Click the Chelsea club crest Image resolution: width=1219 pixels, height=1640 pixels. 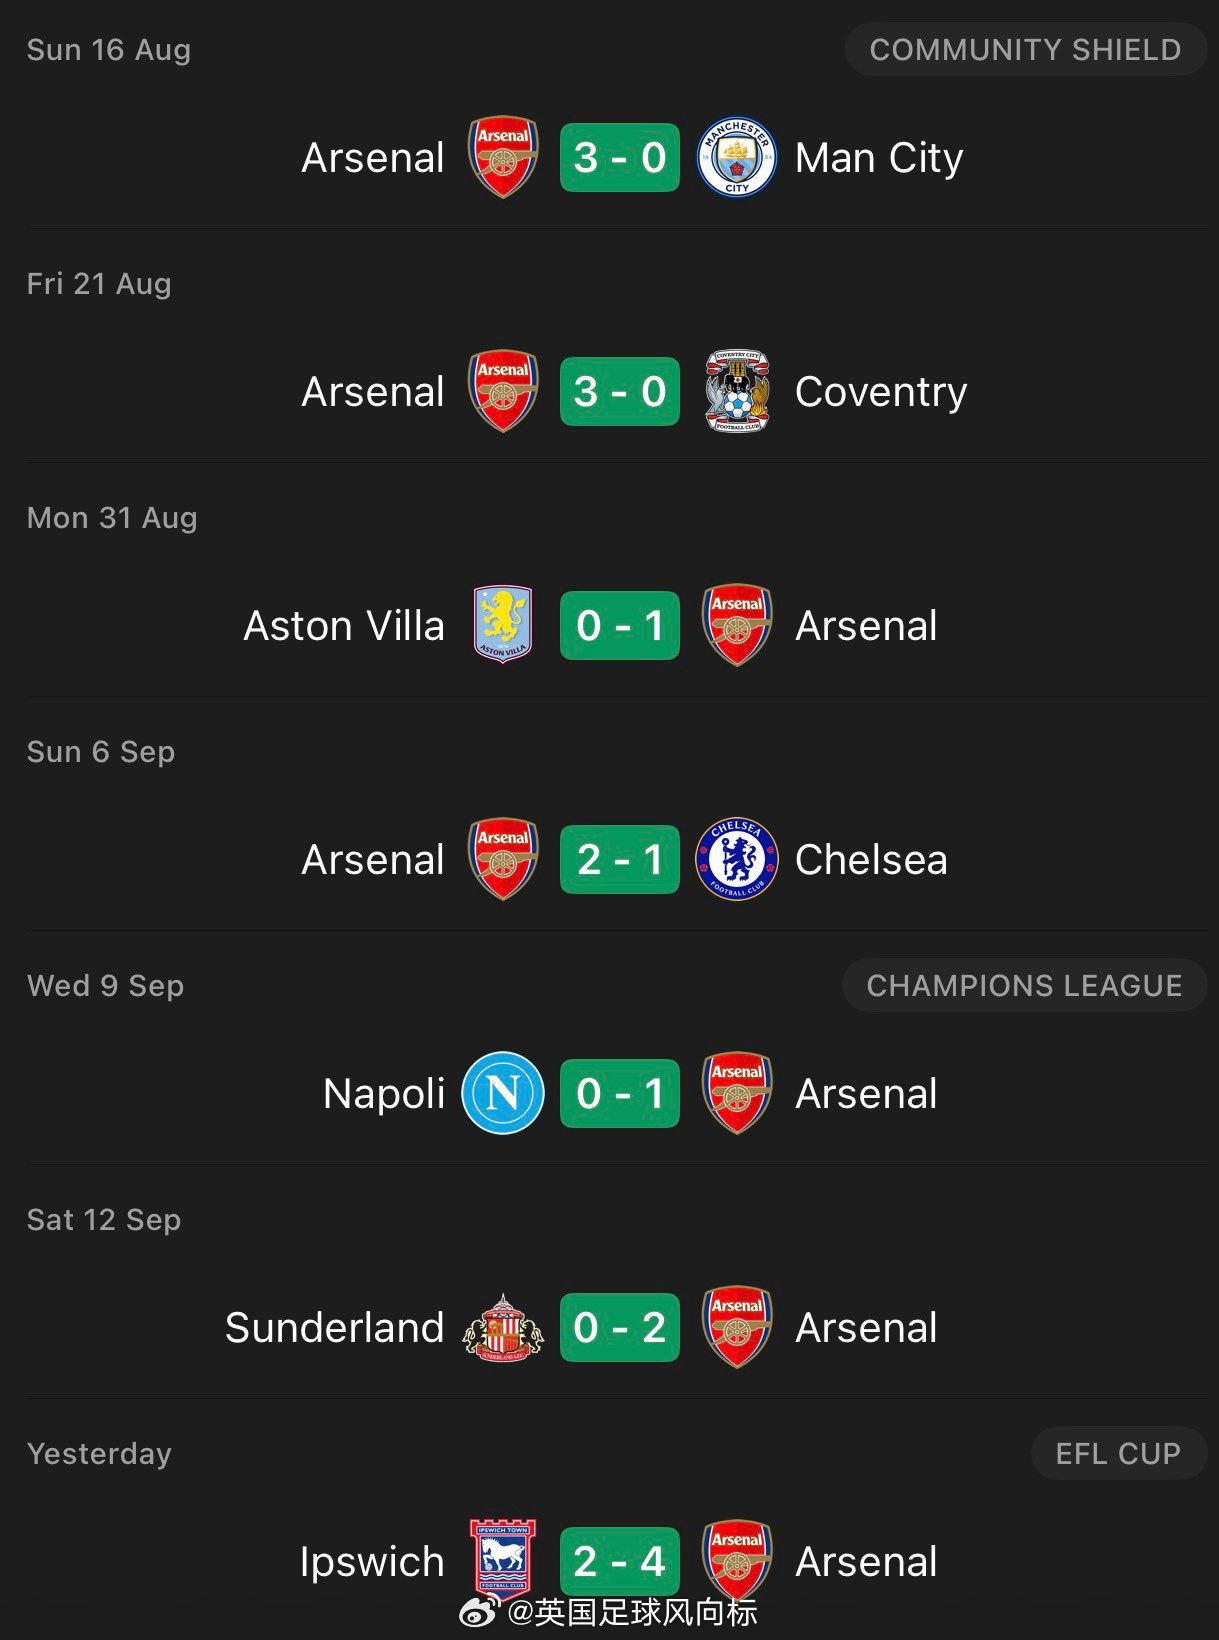click(737, 859)
